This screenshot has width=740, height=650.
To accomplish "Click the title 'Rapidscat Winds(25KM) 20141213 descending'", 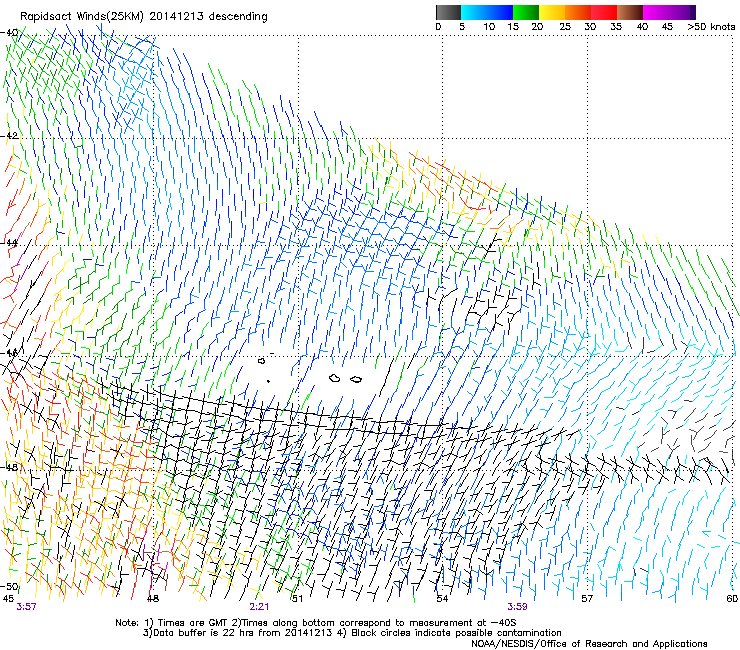I will click(x=143, y=17).
